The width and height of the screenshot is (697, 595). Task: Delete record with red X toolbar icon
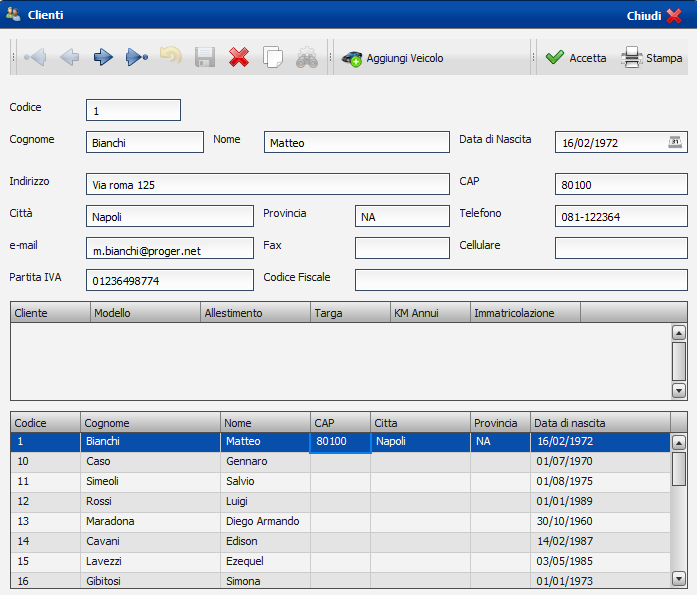239,57
